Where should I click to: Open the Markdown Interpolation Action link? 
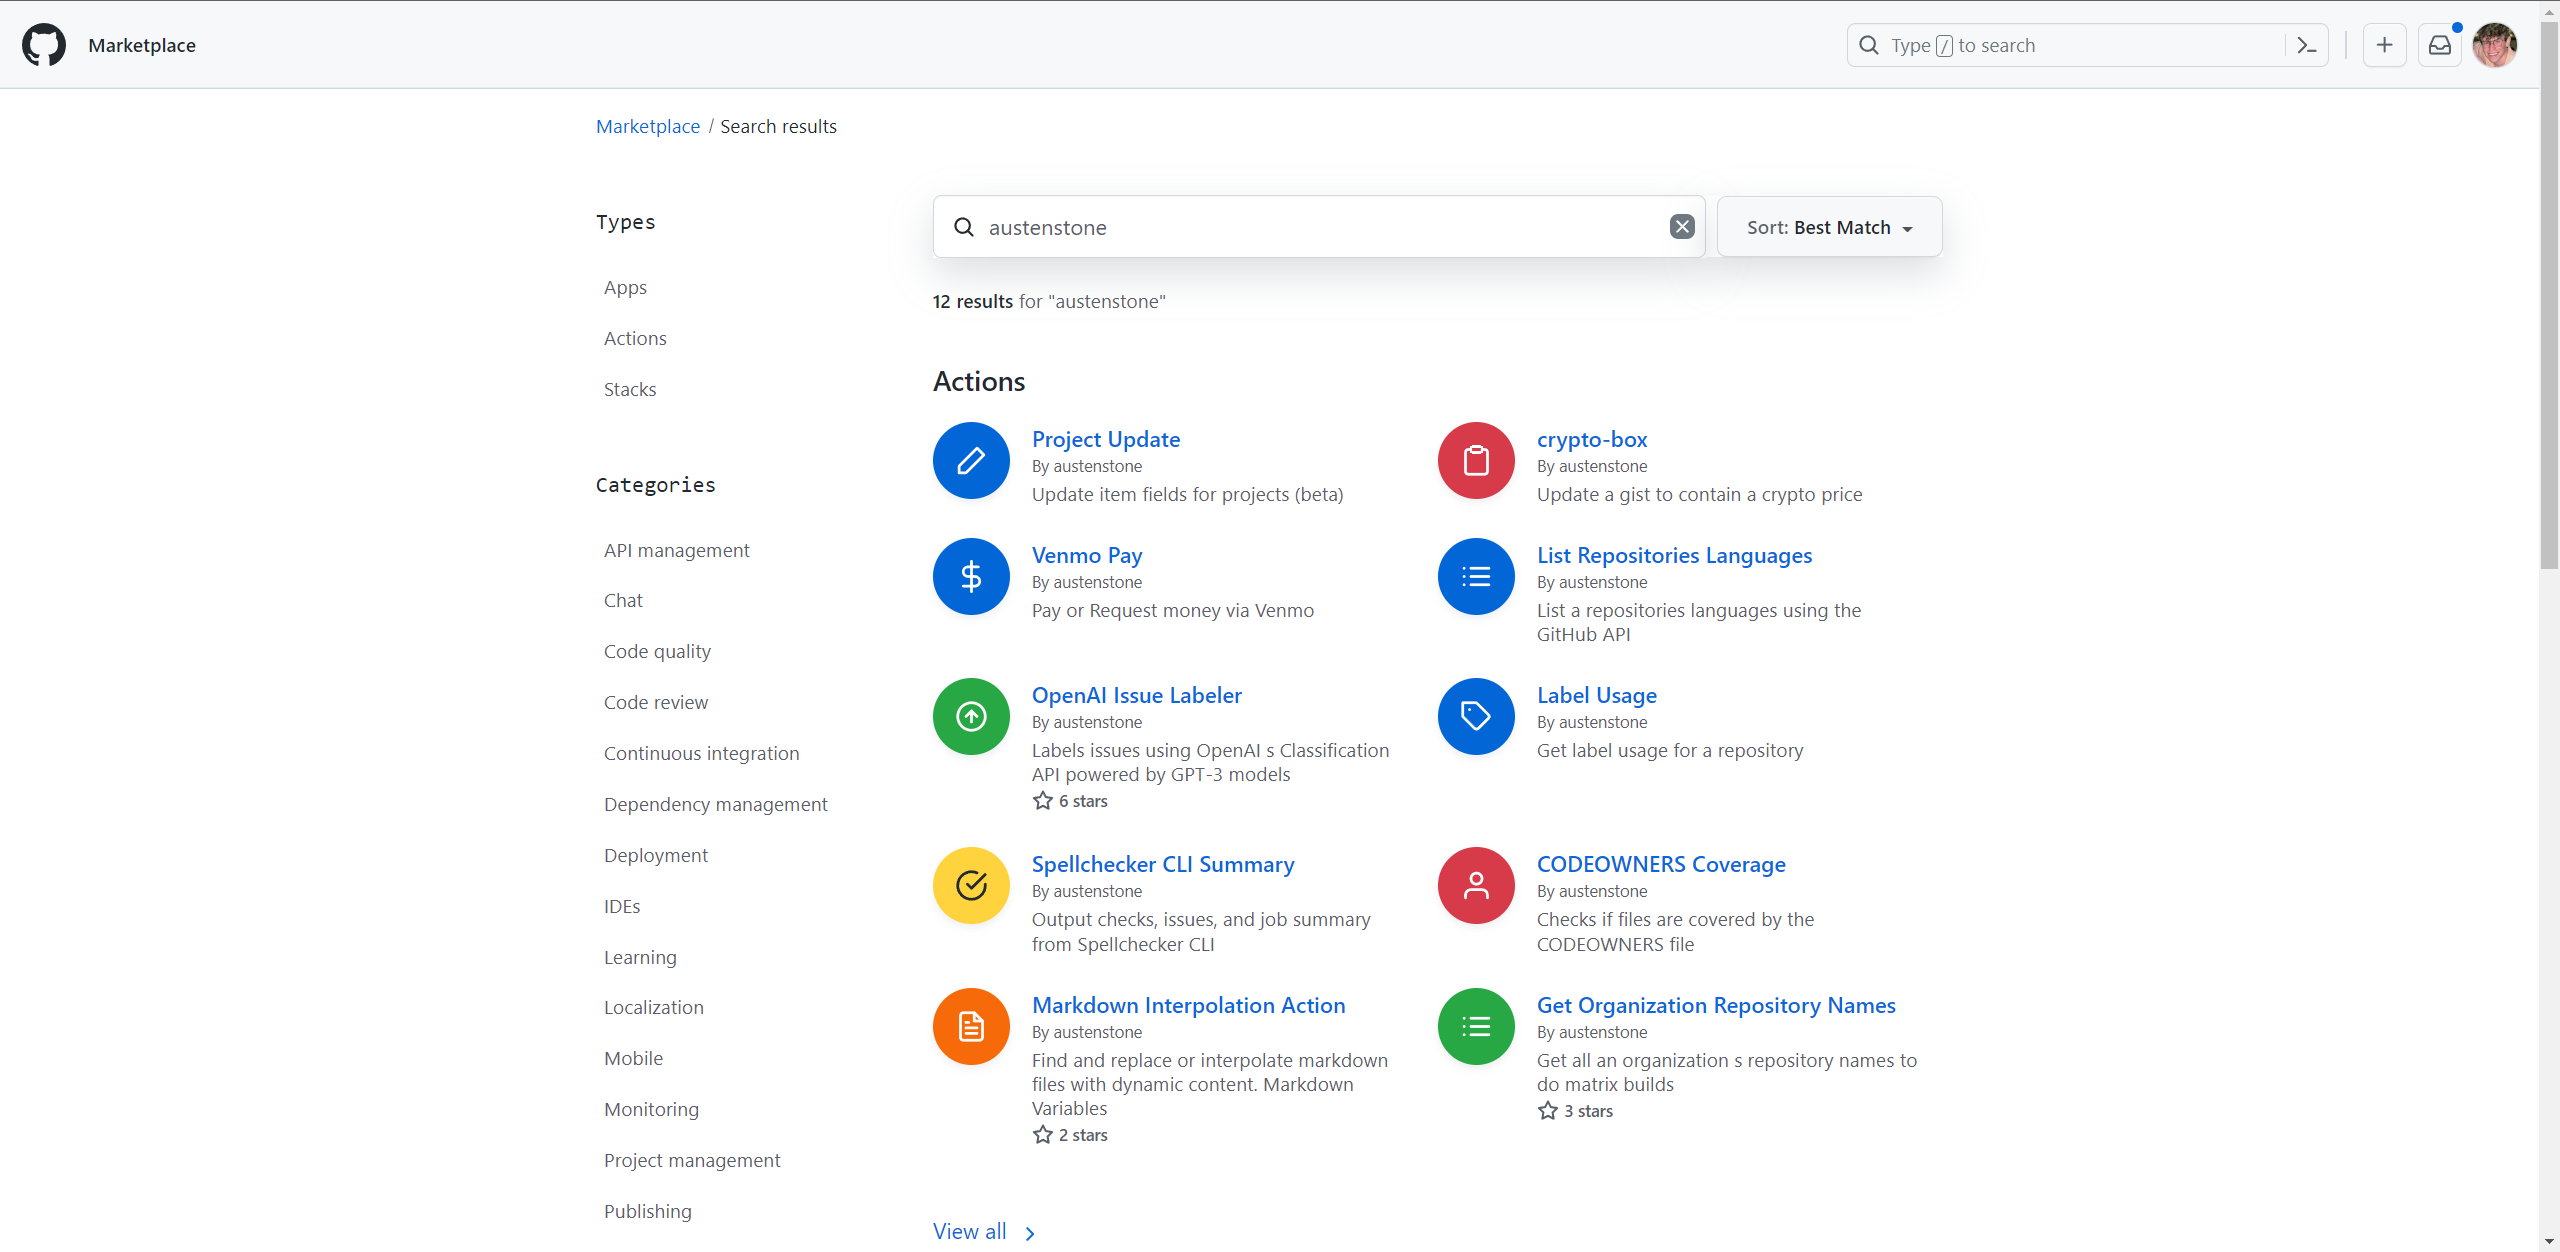1189,1005
